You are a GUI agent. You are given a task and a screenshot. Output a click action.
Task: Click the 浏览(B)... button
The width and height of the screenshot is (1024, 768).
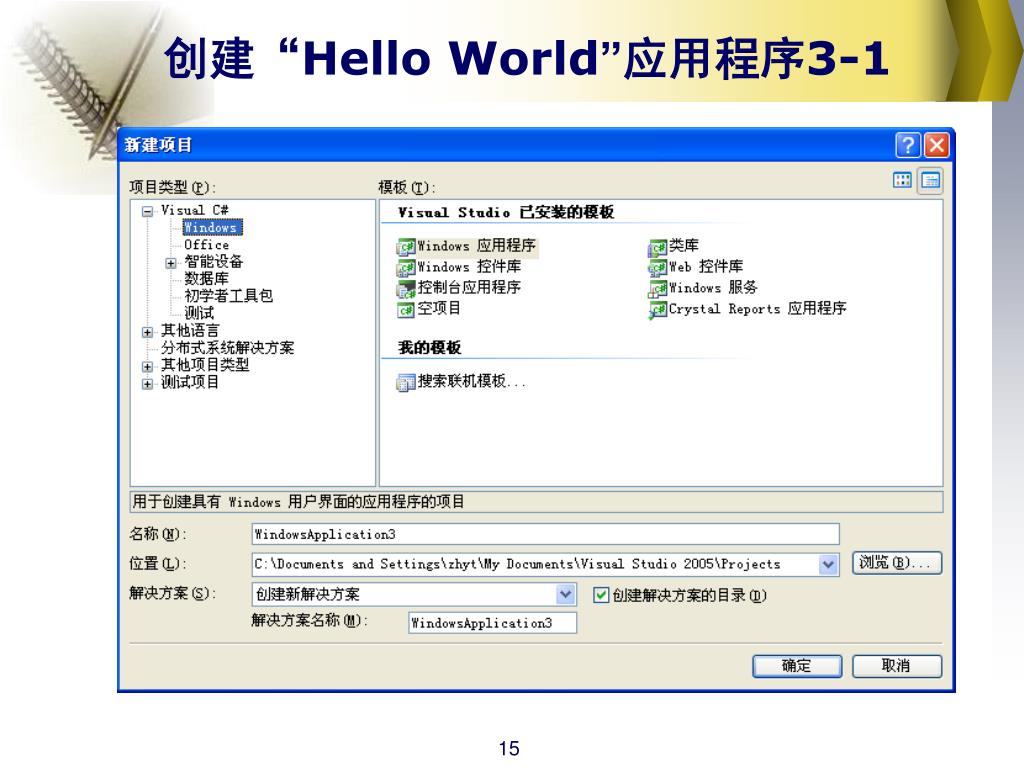897,563
